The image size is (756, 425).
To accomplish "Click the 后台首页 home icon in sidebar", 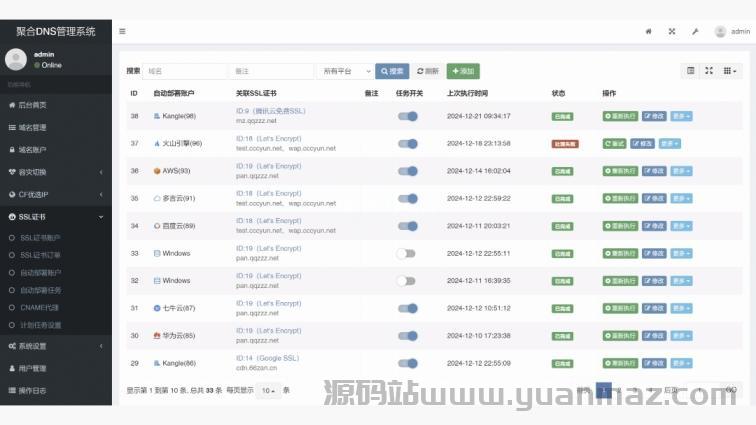I will click(x=12, y=105).
